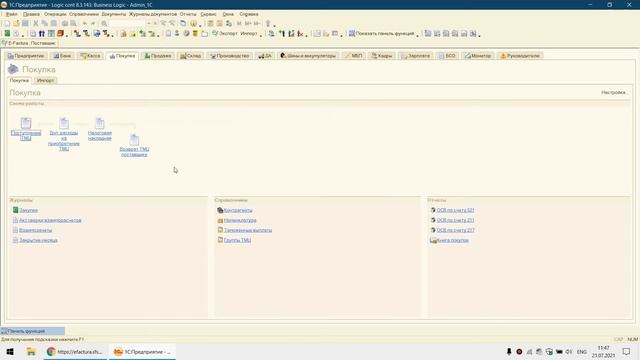This screenshot has width=640, height=360.
Task: Switch to the Производство section tab
Action: tap(230, 56)
